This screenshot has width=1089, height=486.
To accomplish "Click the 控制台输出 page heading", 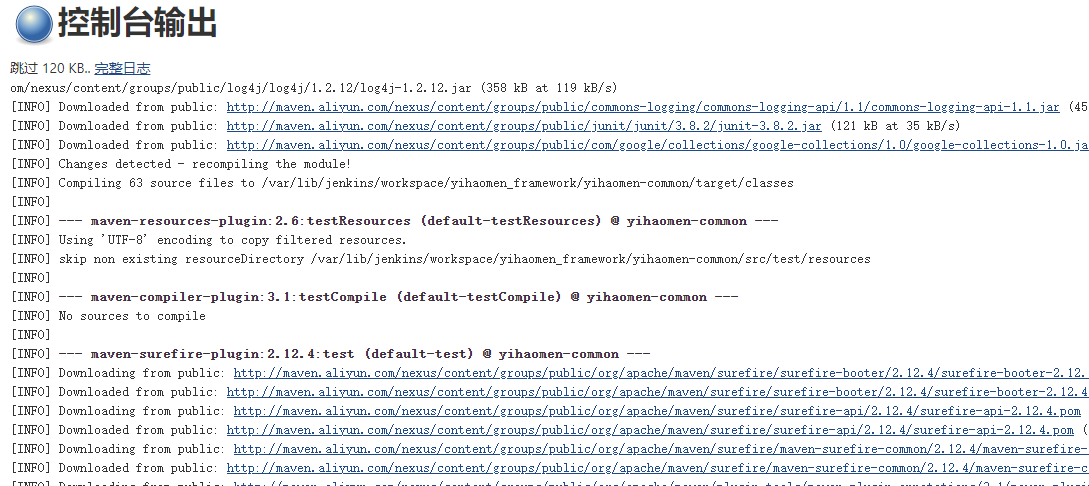I will [x=138, y=23].
